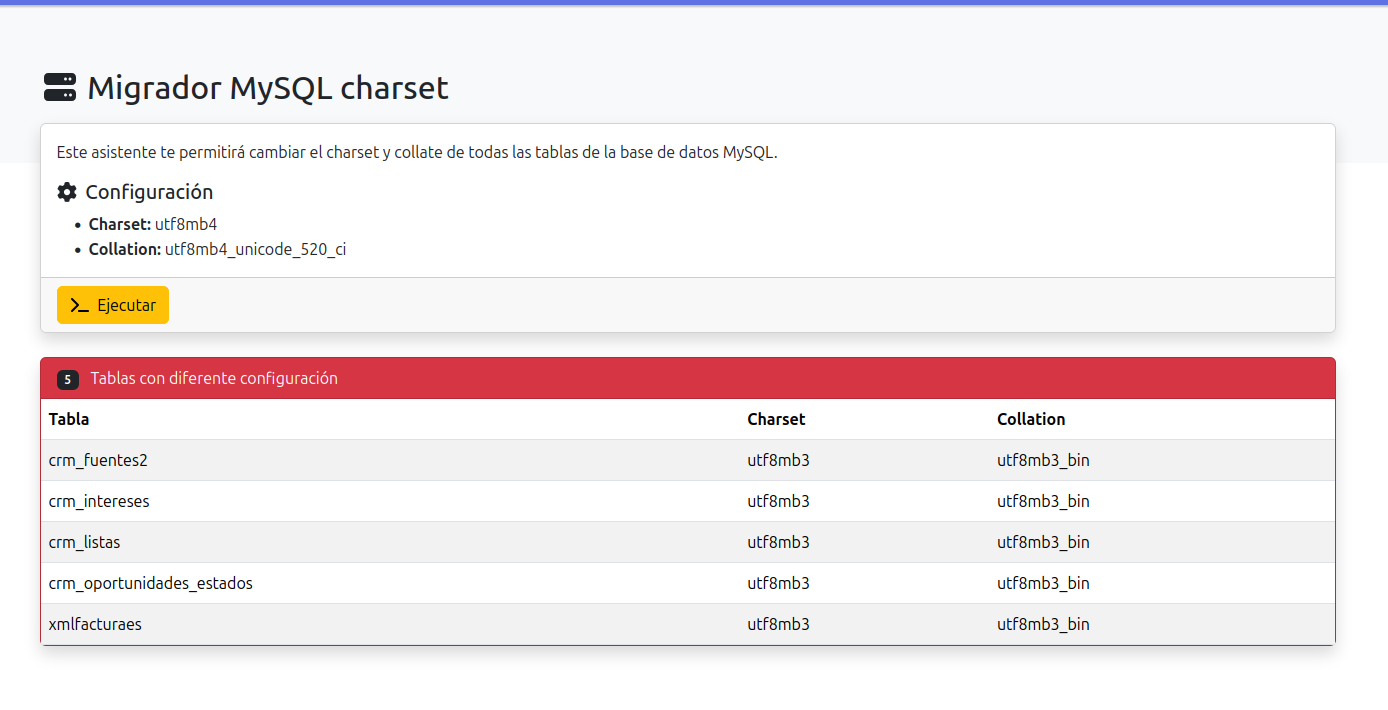The width and height of the screenshot is (1388, 710).
Task: Click the database server icon beside the title
Action: (x=60, y=87)
